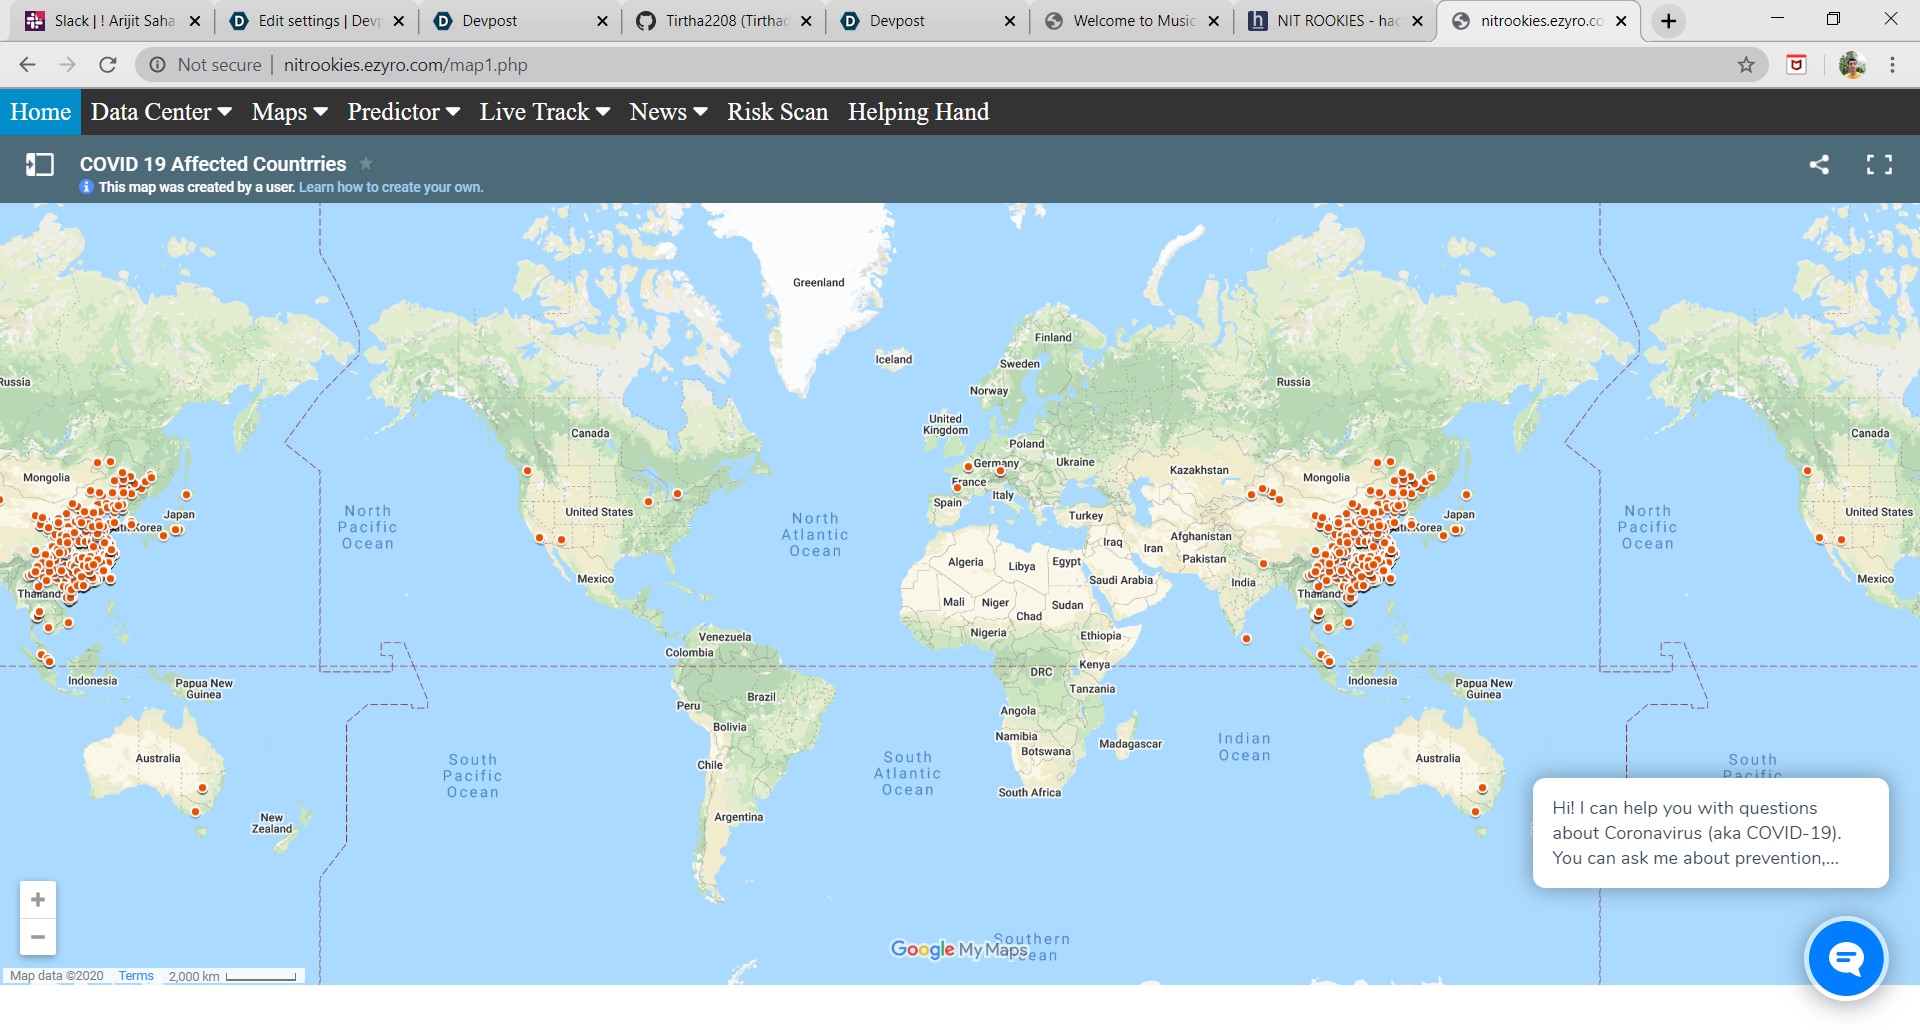The image size is (1920, 1030).
Task: Expand the Predictor dropdown menu
Action: [403, 112]
